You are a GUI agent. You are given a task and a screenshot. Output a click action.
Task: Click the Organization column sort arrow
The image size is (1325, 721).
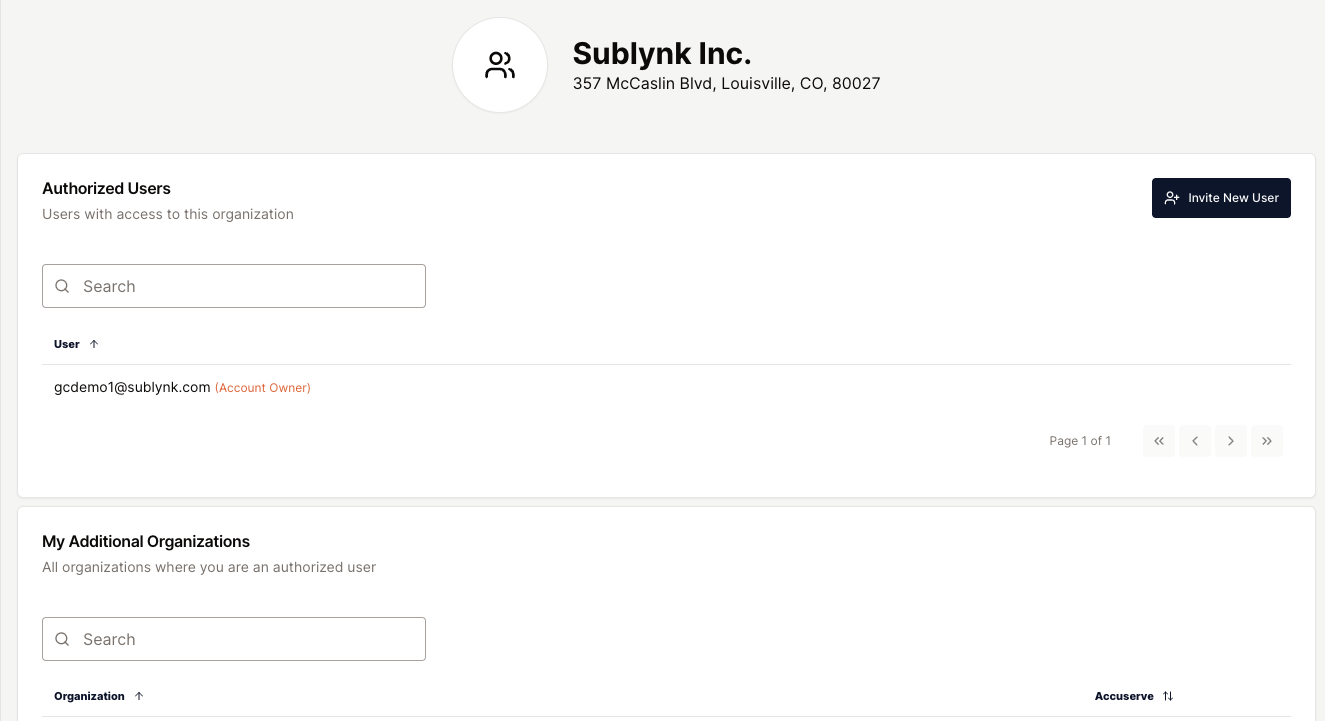click(139, 696)
